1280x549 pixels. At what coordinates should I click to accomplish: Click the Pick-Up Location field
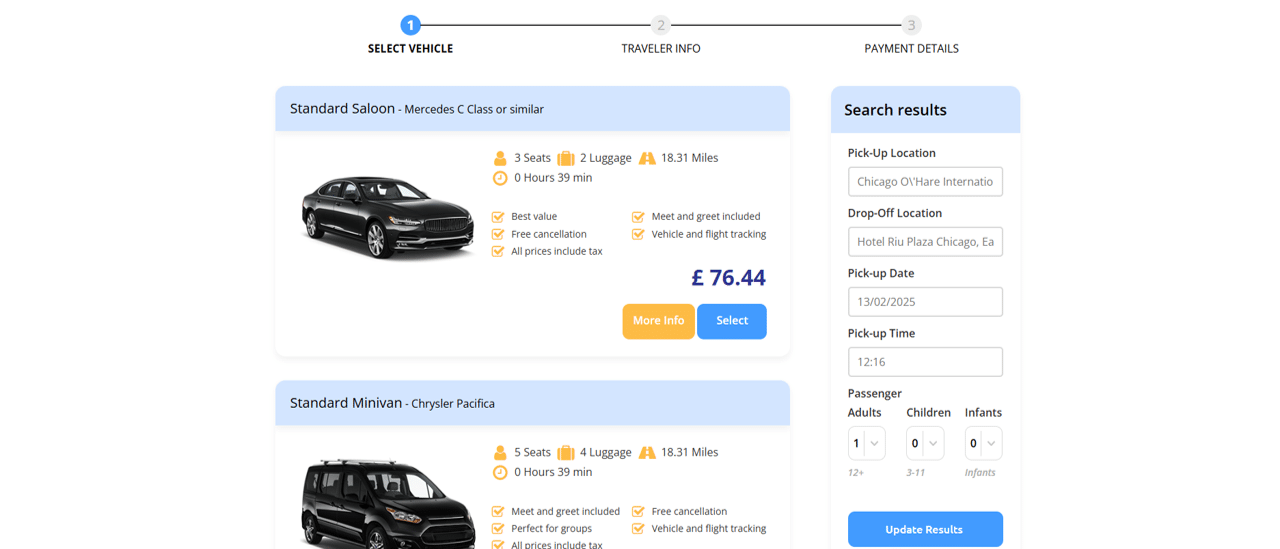pyautogui.click(x=925, y=182)
